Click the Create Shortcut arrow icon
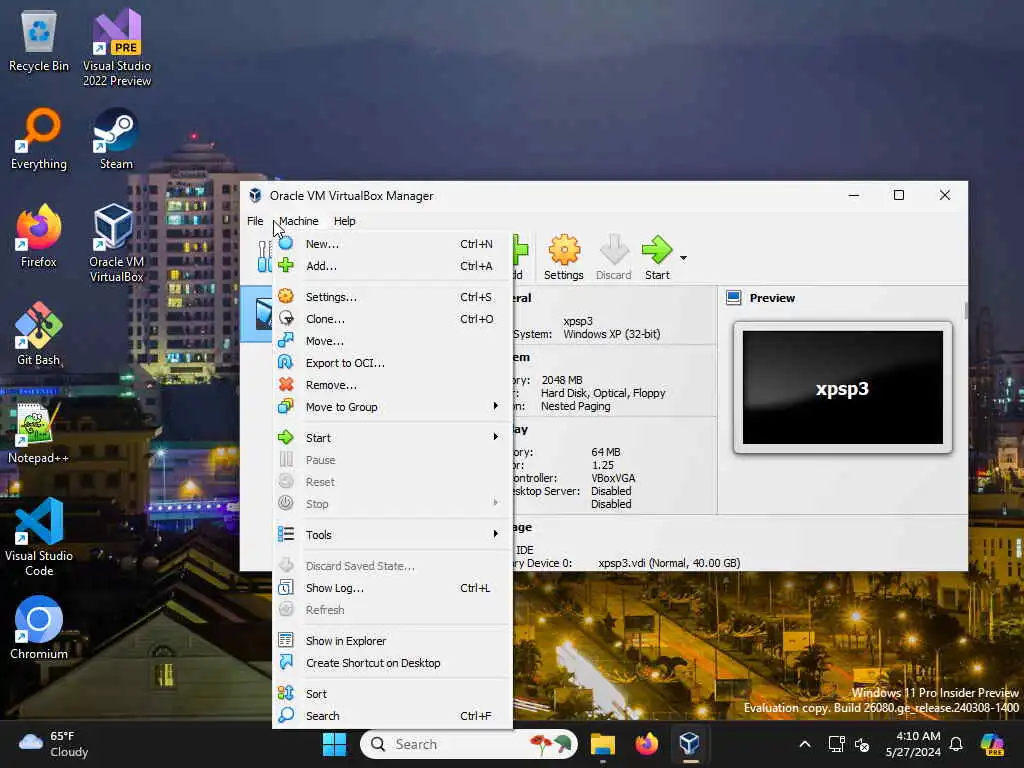Screen dimensions: 1024x768 pos(285,662)
